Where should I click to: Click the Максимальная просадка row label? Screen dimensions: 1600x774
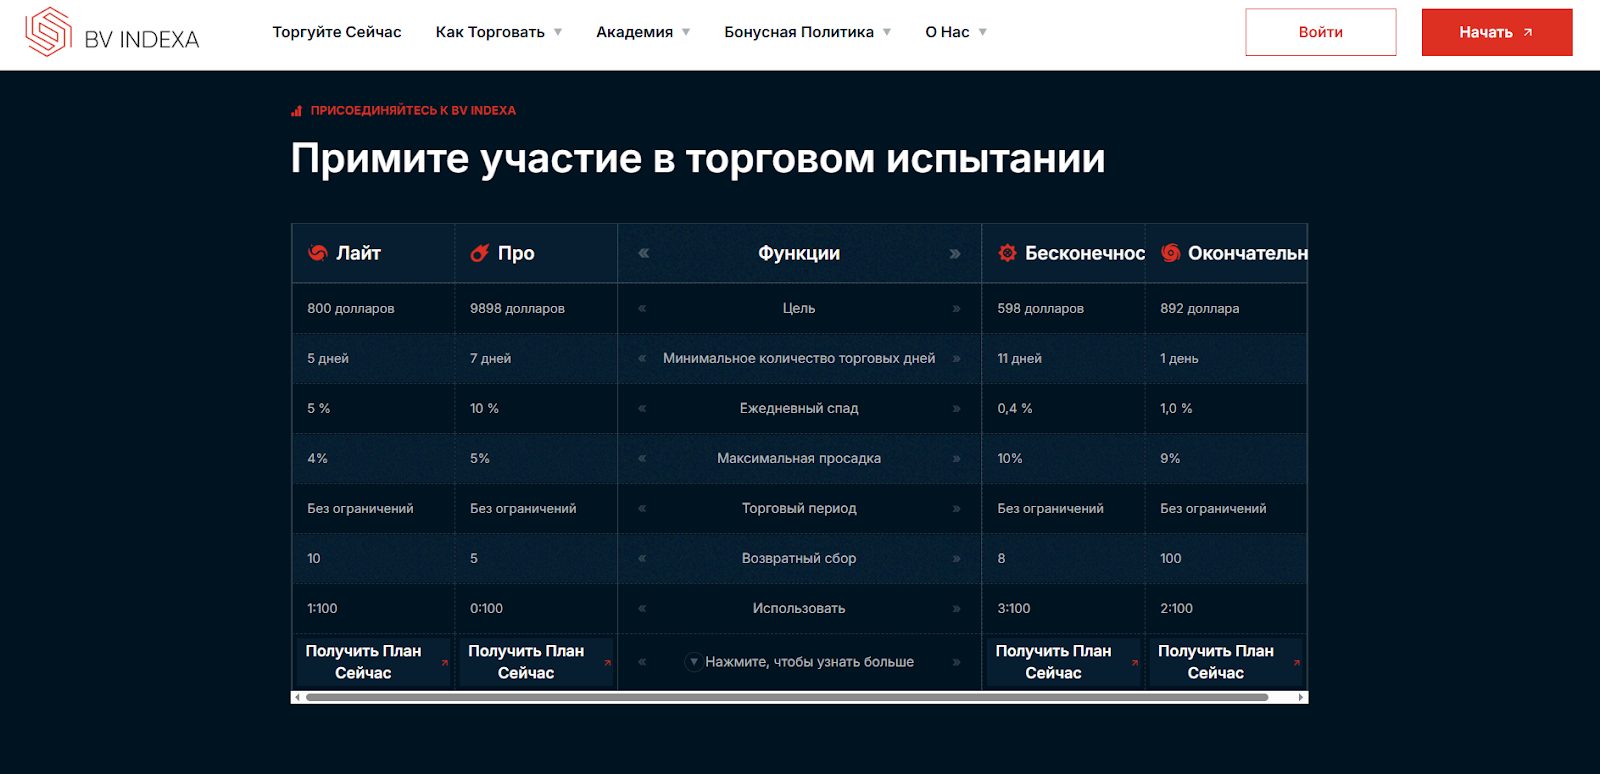tap(799, 458)
